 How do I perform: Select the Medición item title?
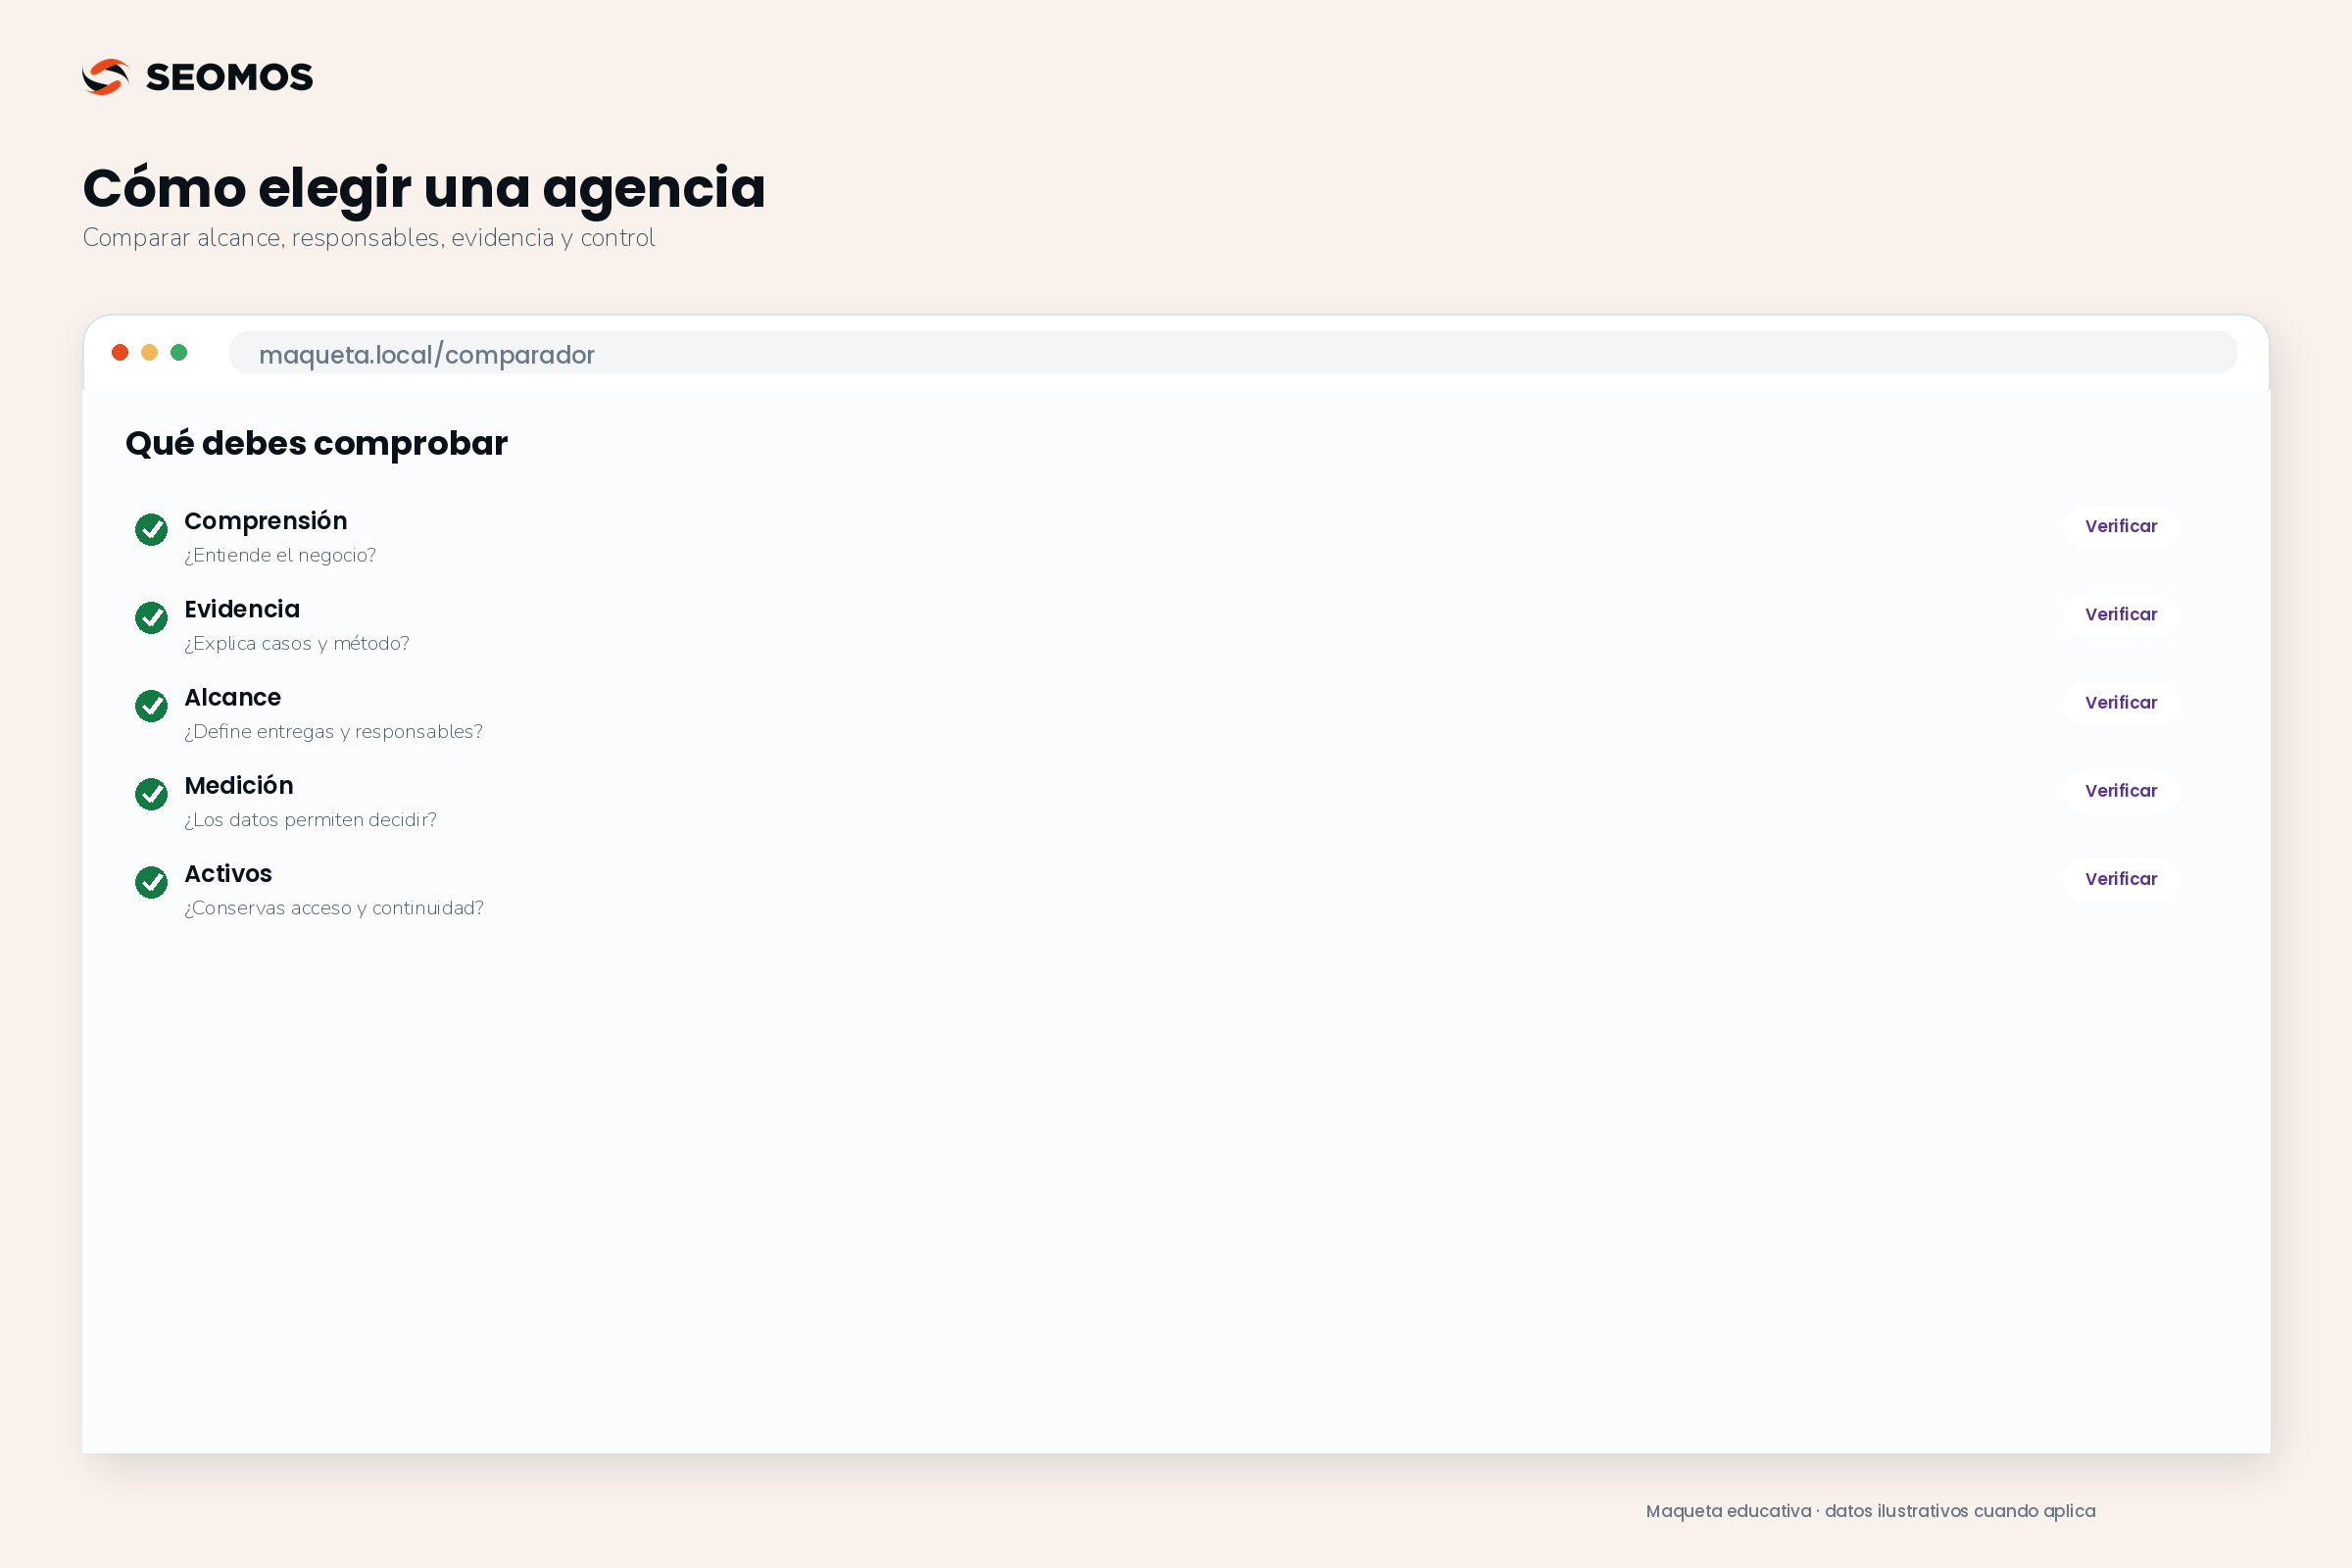pos(239,785)
